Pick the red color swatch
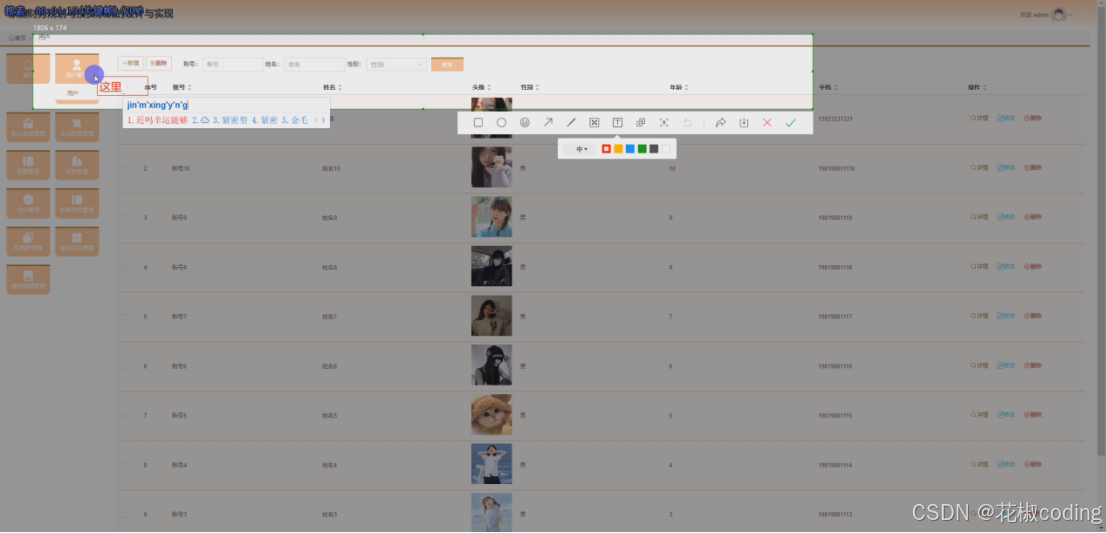The image size is (1106, 533). 606,149
